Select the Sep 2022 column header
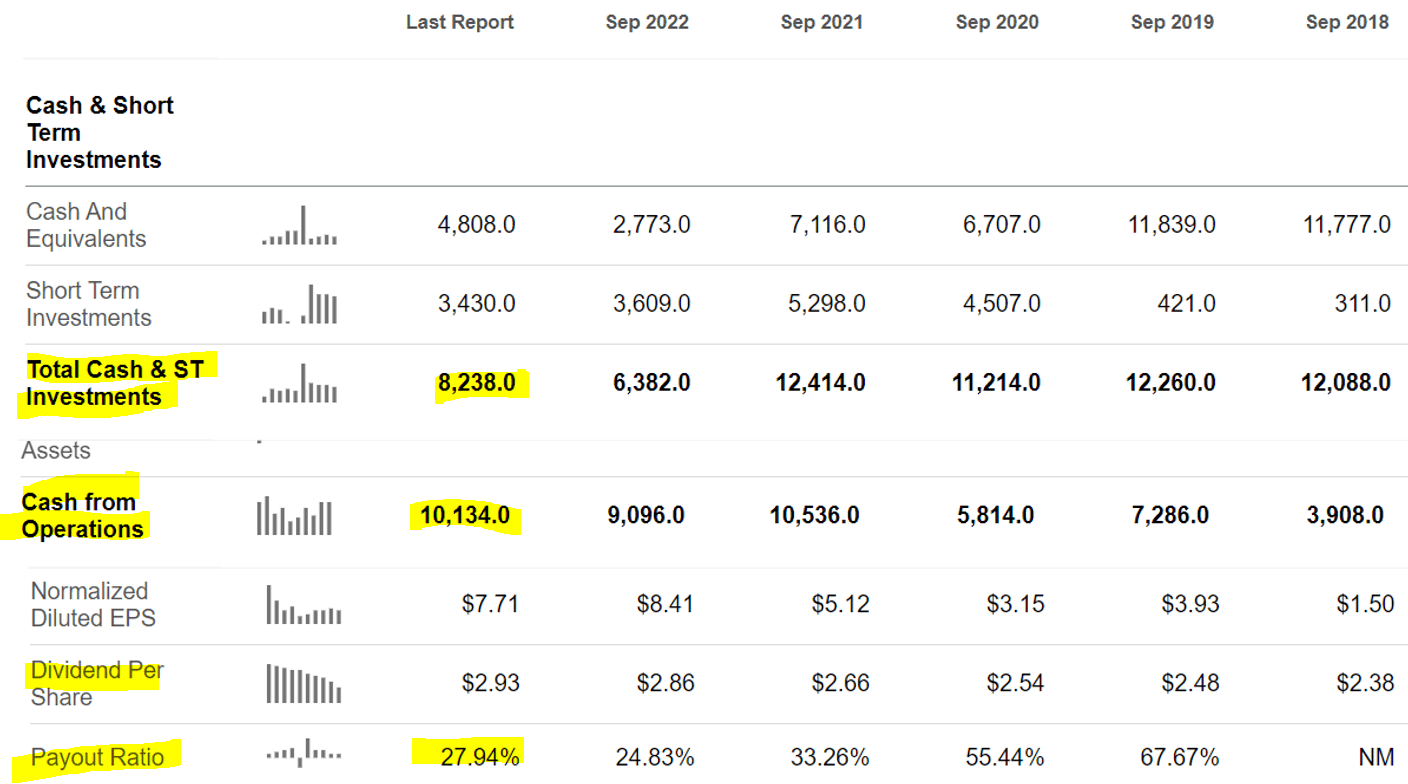Image resolution: width=1408 pixels, height=784 pixels. (x=647, y=21)
